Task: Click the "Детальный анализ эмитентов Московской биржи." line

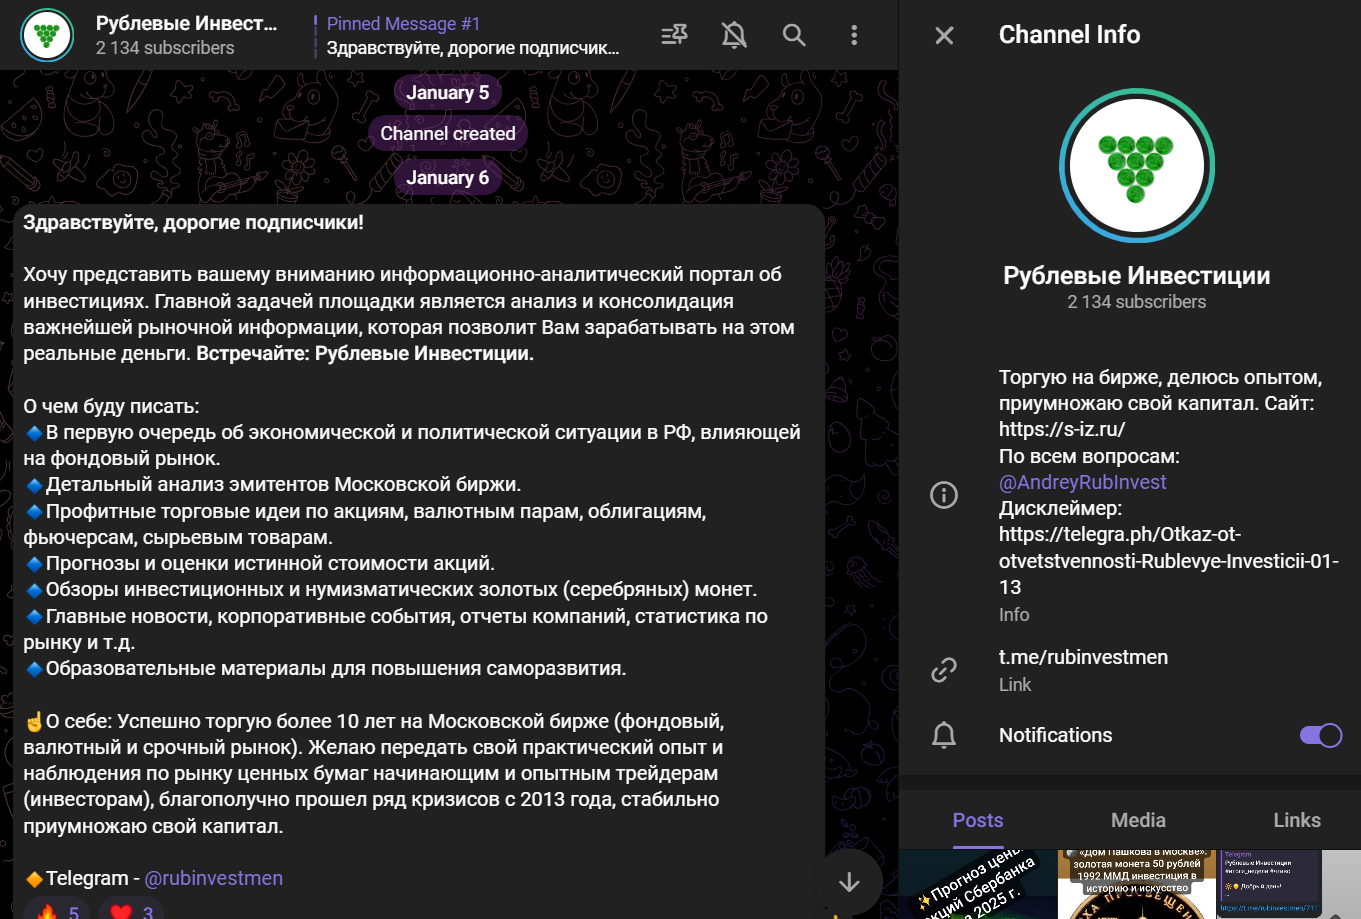Action: [x=283, y=485]
